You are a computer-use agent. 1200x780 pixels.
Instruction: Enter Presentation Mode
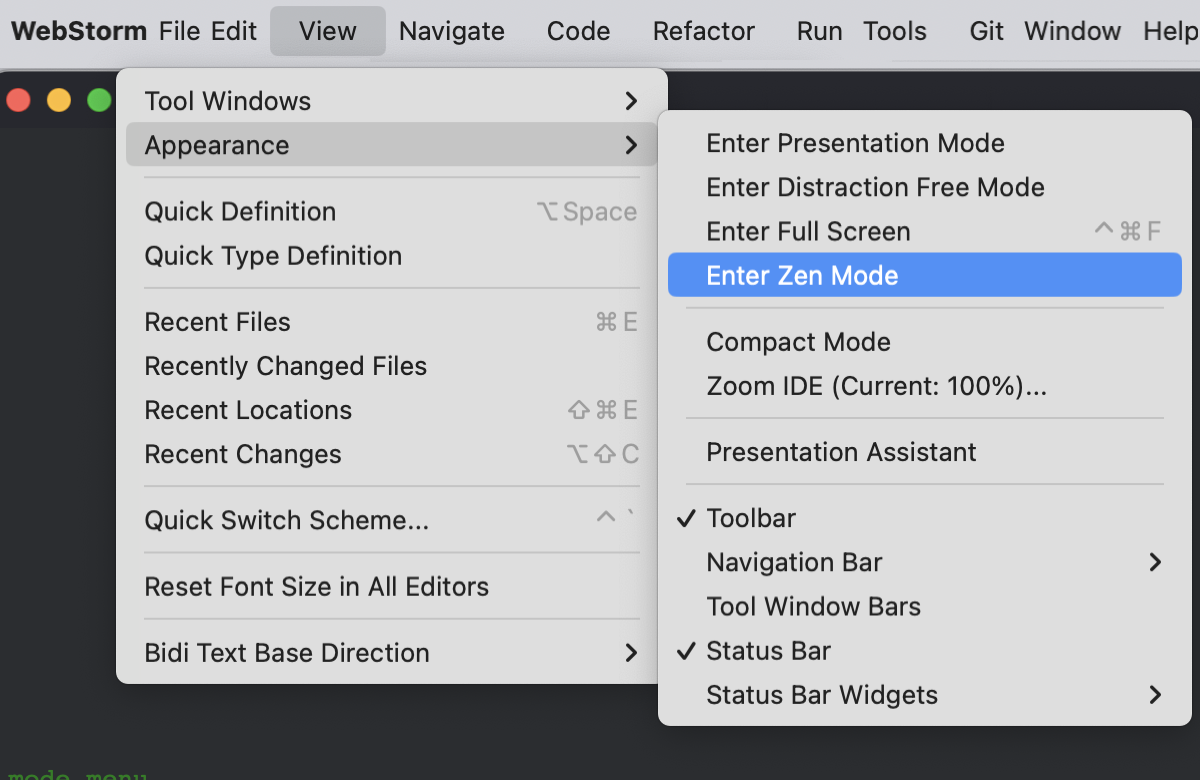[856, 143]
